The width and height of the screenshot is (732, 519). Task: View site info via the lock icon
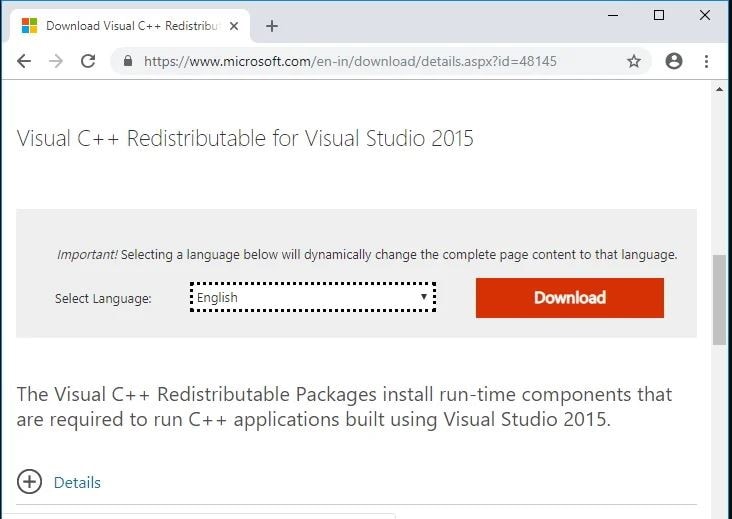coord(128,61)
